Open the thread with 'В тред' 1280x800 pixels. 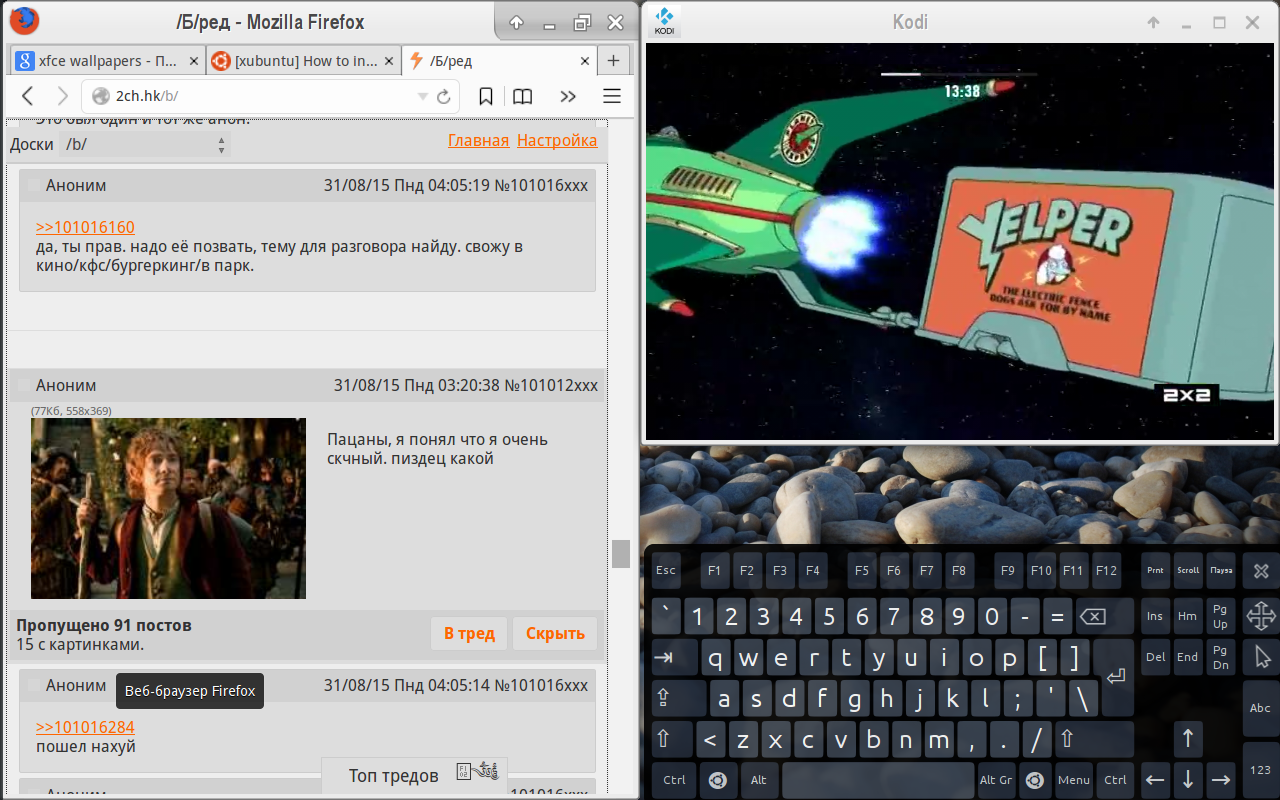(x=470, y=634)
